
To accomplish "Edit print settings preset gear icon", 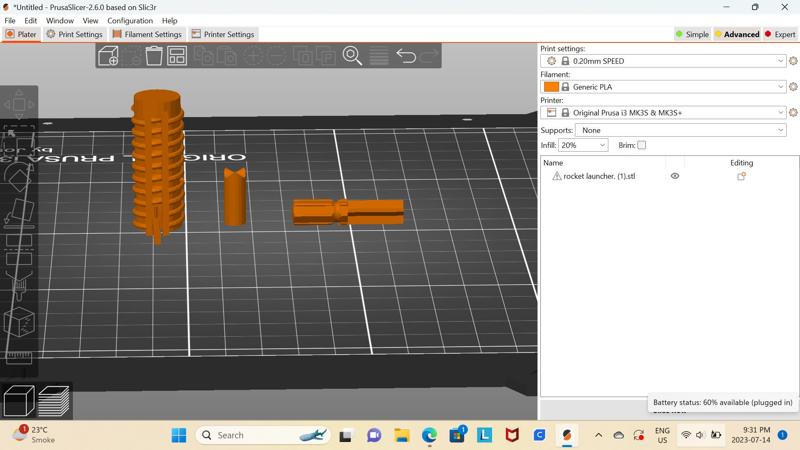I will pyautogui.click(x=793, y=61).
